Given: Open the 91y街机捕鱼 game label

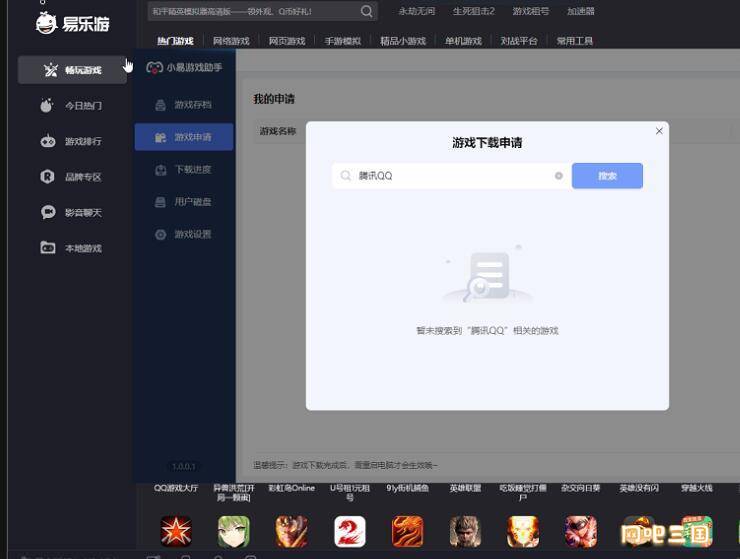Looking at the screenshot, I should point(407,488).
